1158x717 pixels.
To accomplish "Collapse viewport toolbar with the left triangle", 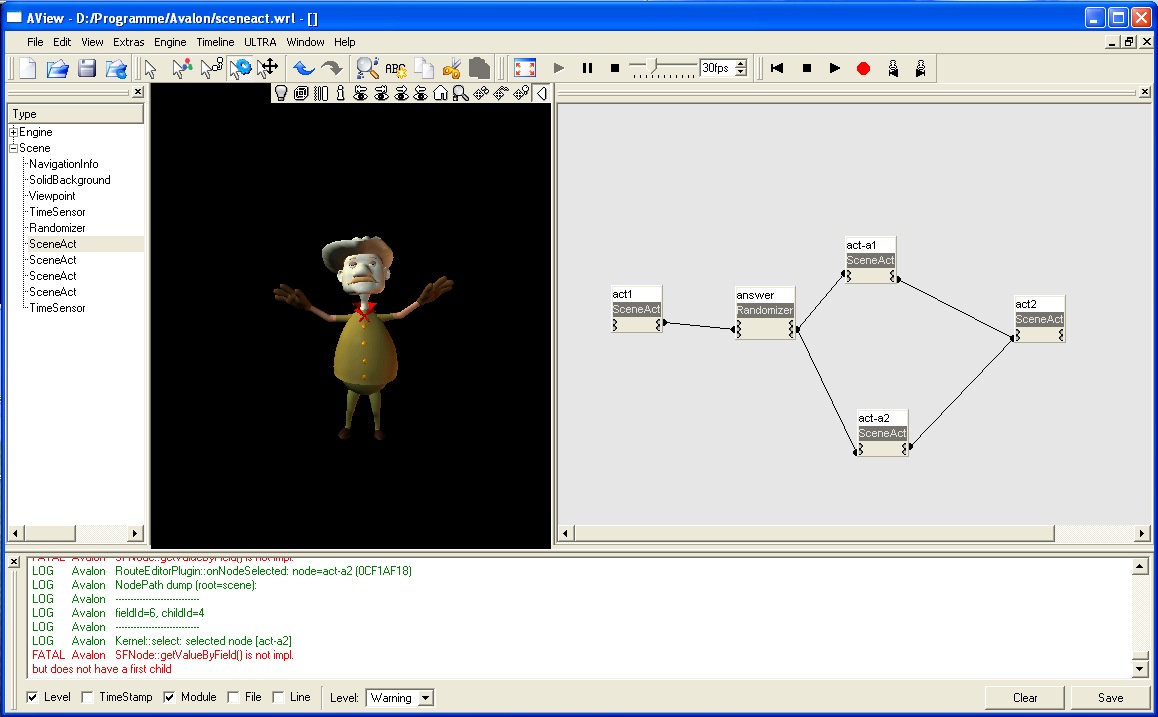I will coord(542,93).
